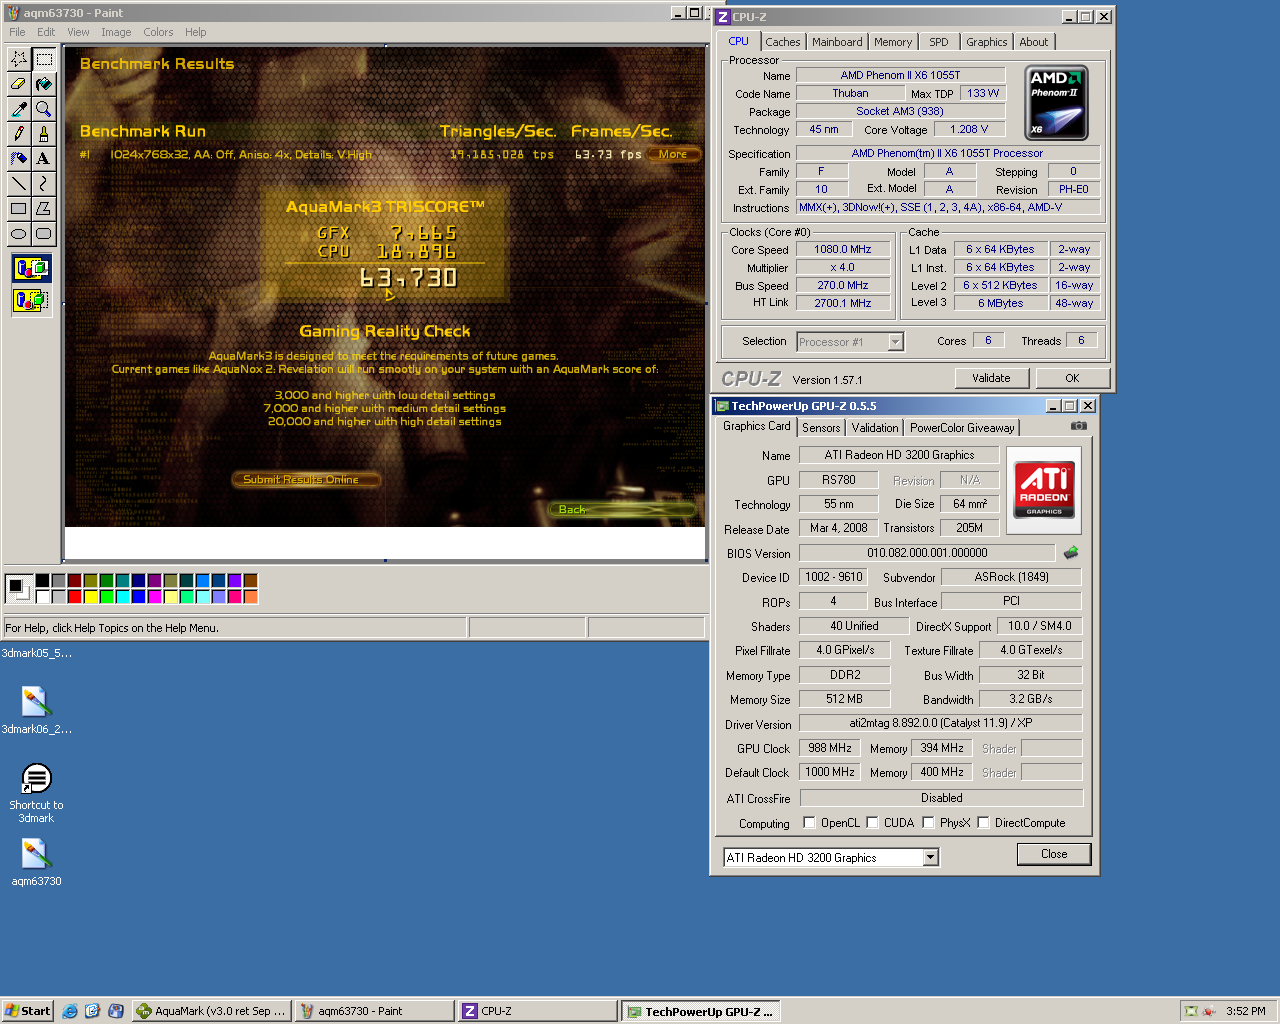Open the PowerColor Giveaway tab in GPU-Z
The image size is (1280, 1024).
(962, 428)
